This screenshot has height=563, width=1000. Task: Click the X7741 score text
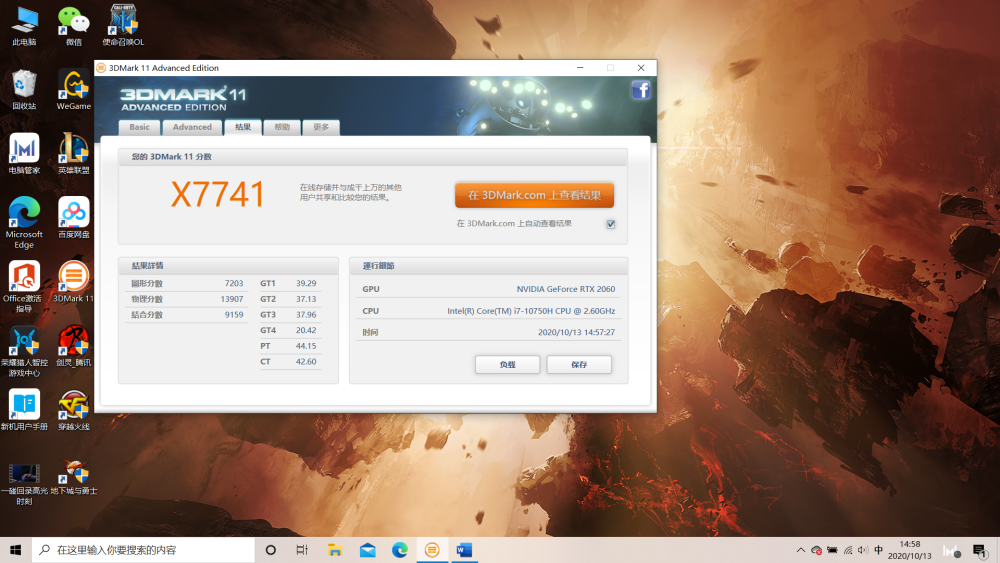coord(217,194)
